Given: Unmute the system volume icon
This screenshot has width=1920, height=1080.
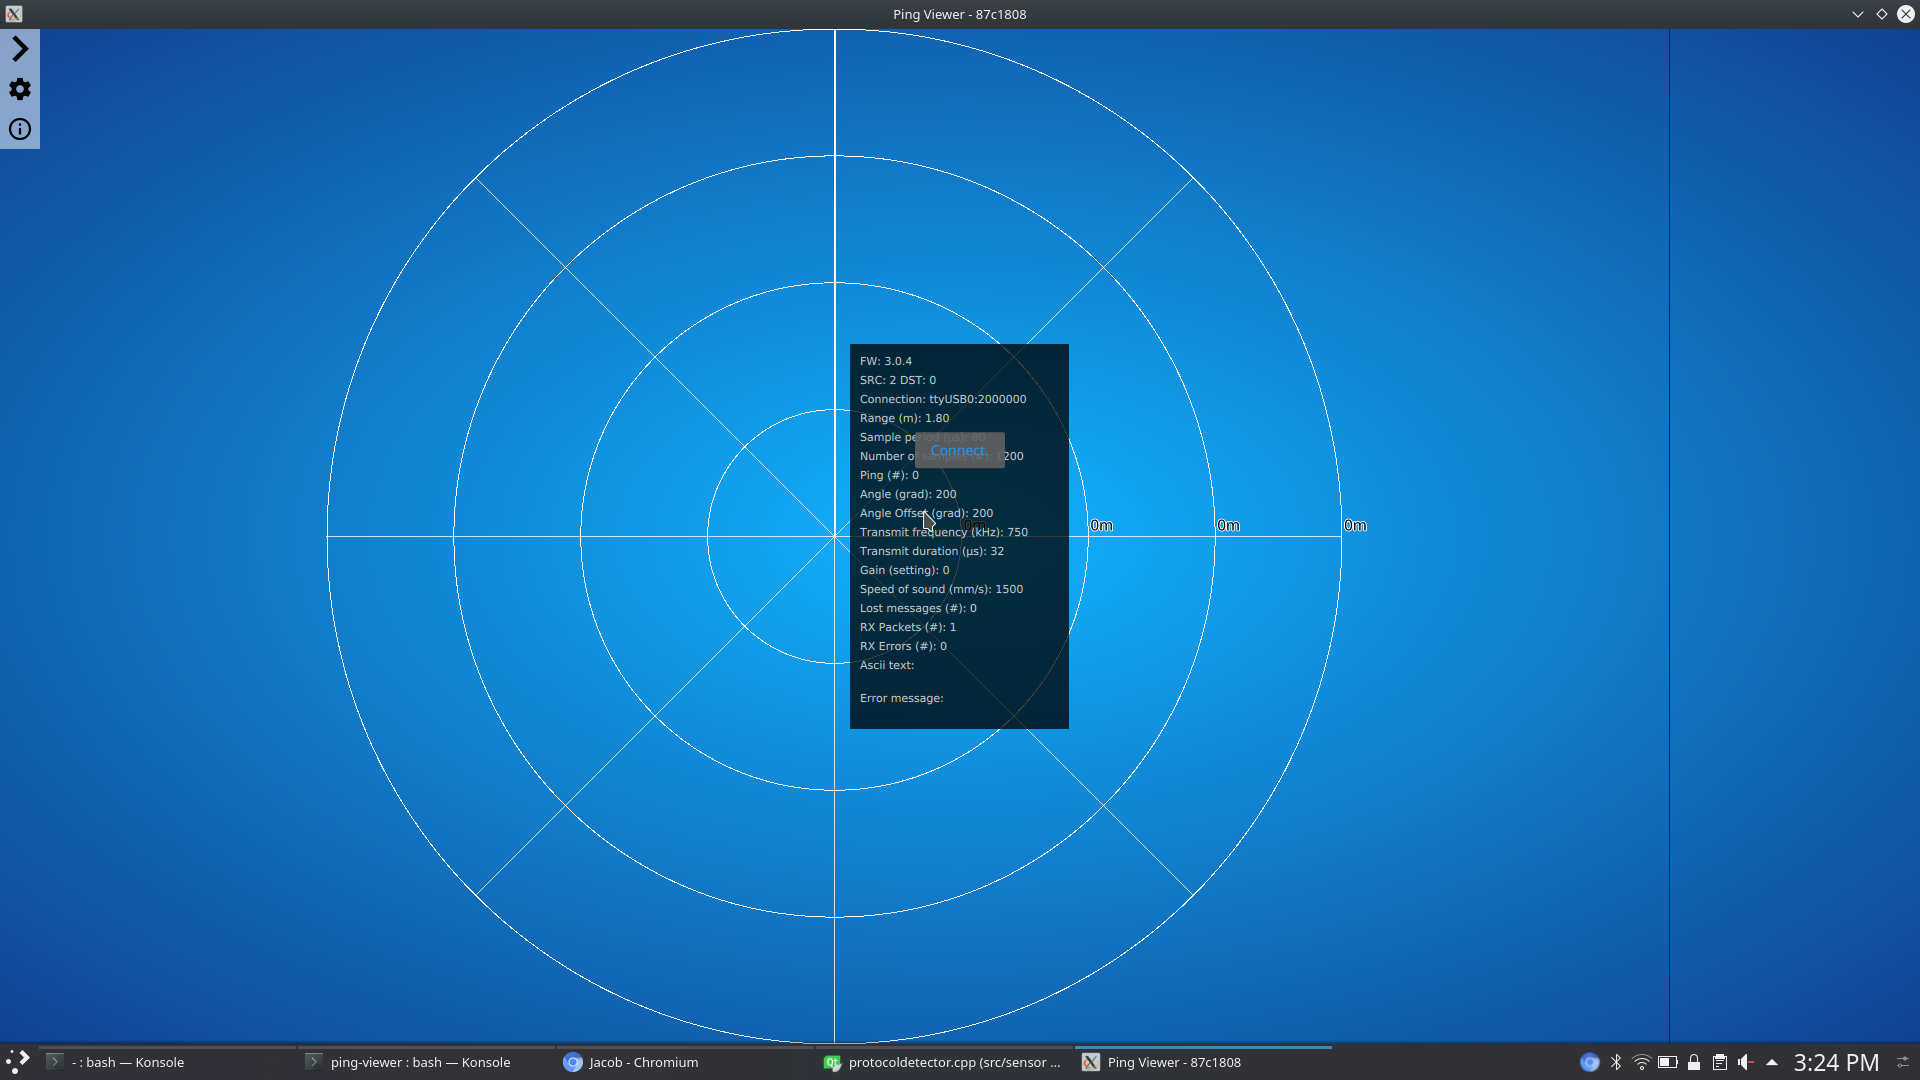Looking at the screenshot, I should [x=1746, y=1062].
